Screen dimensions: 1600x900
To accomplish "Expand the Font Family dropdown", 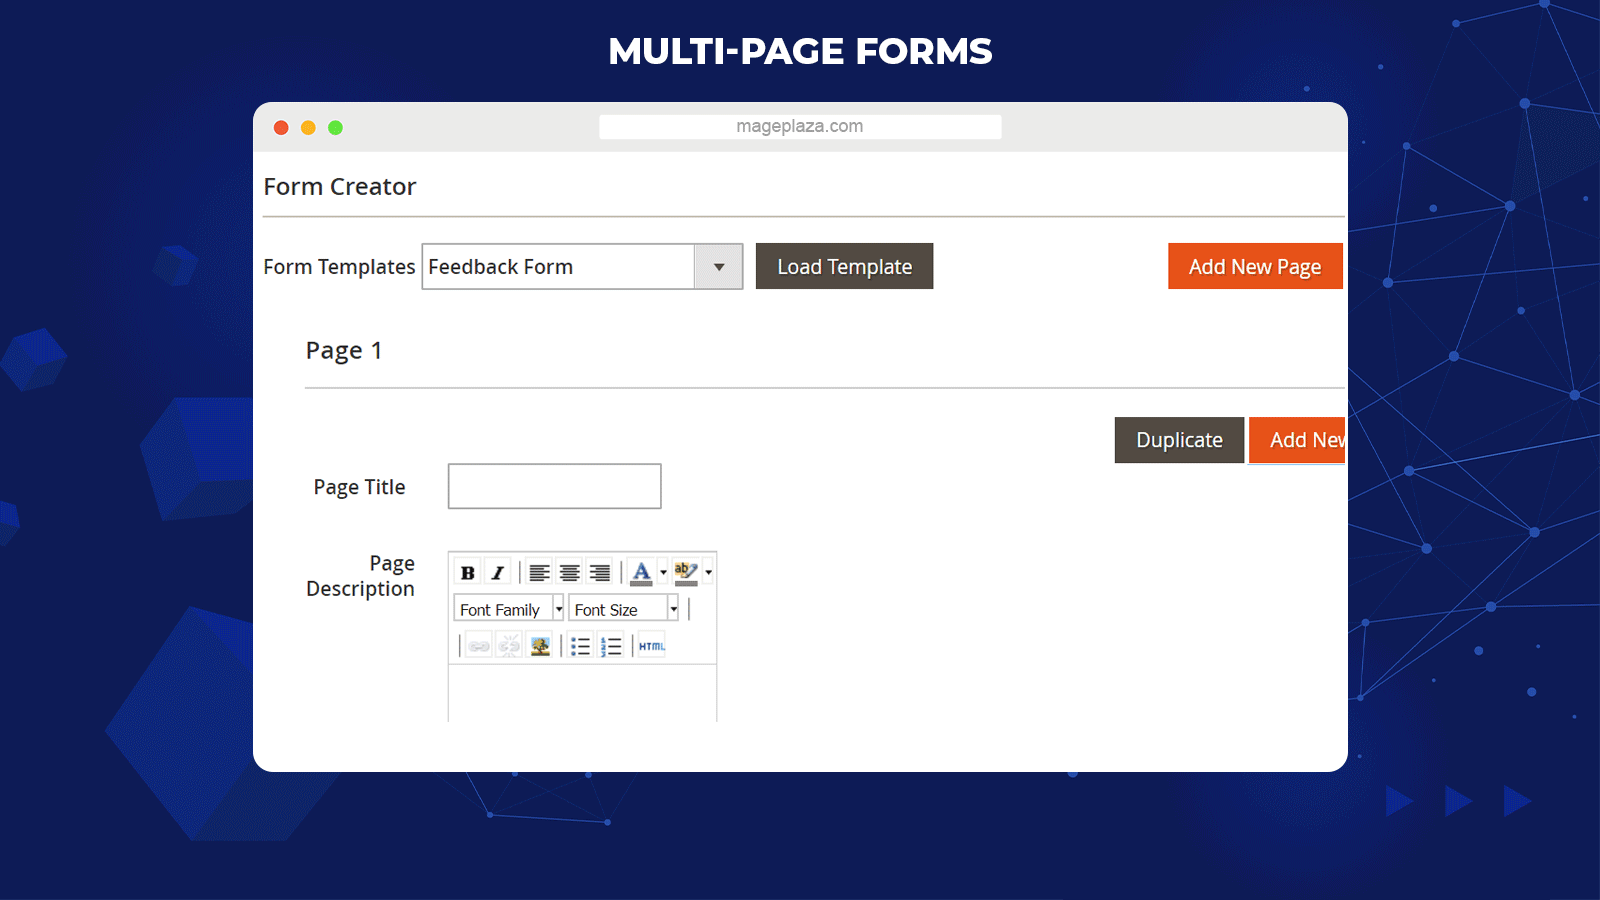I will pos(558,609).
